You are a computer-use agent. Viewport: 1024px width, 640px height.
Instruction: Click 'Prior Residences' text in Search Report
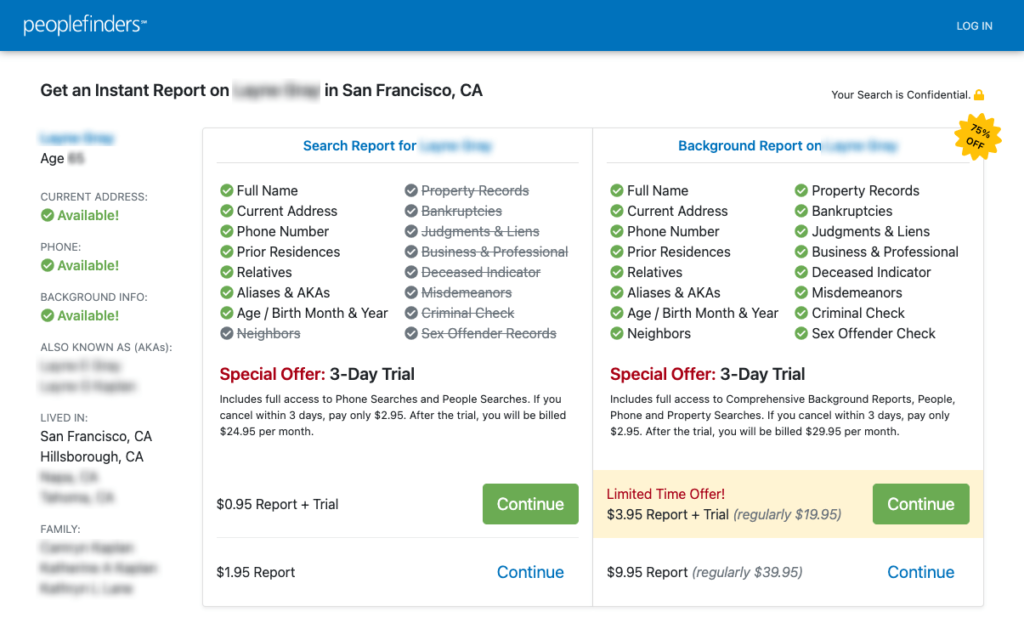pos(288,252)
